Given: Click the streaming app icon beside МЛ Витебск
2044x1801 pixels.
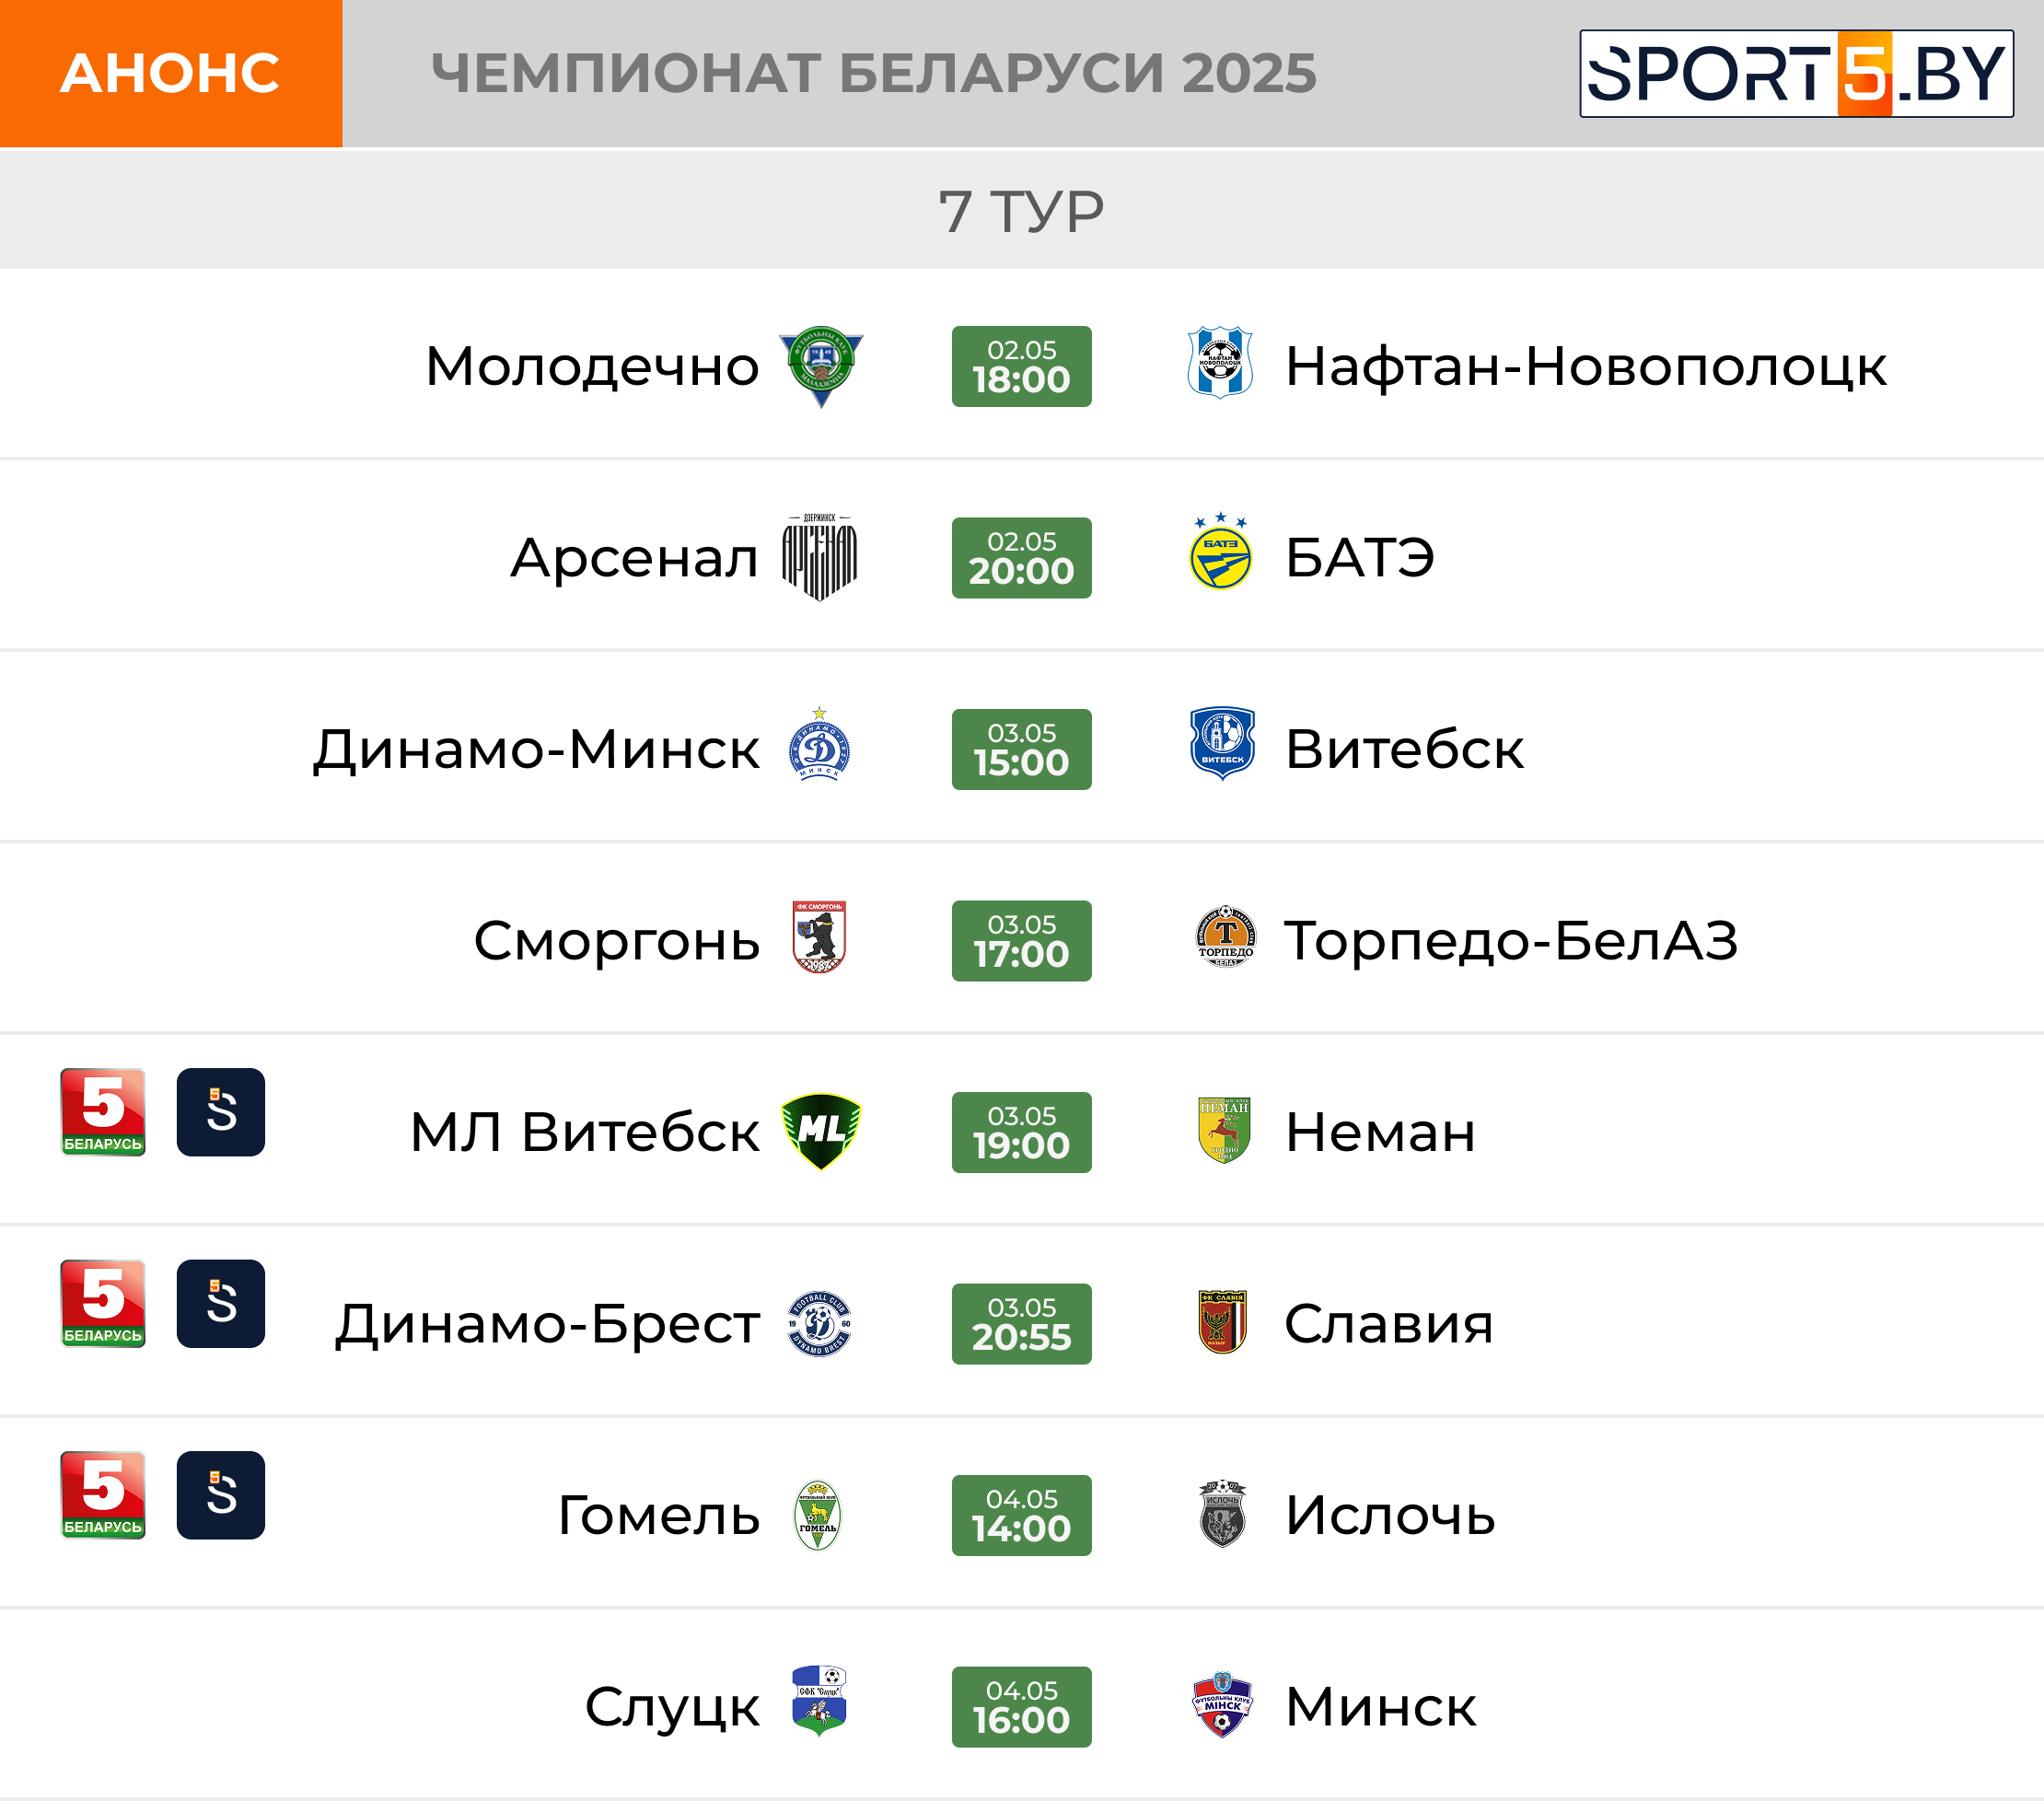Looking at the screenshot, I should pyautogui.click(x=221, y=1112).
